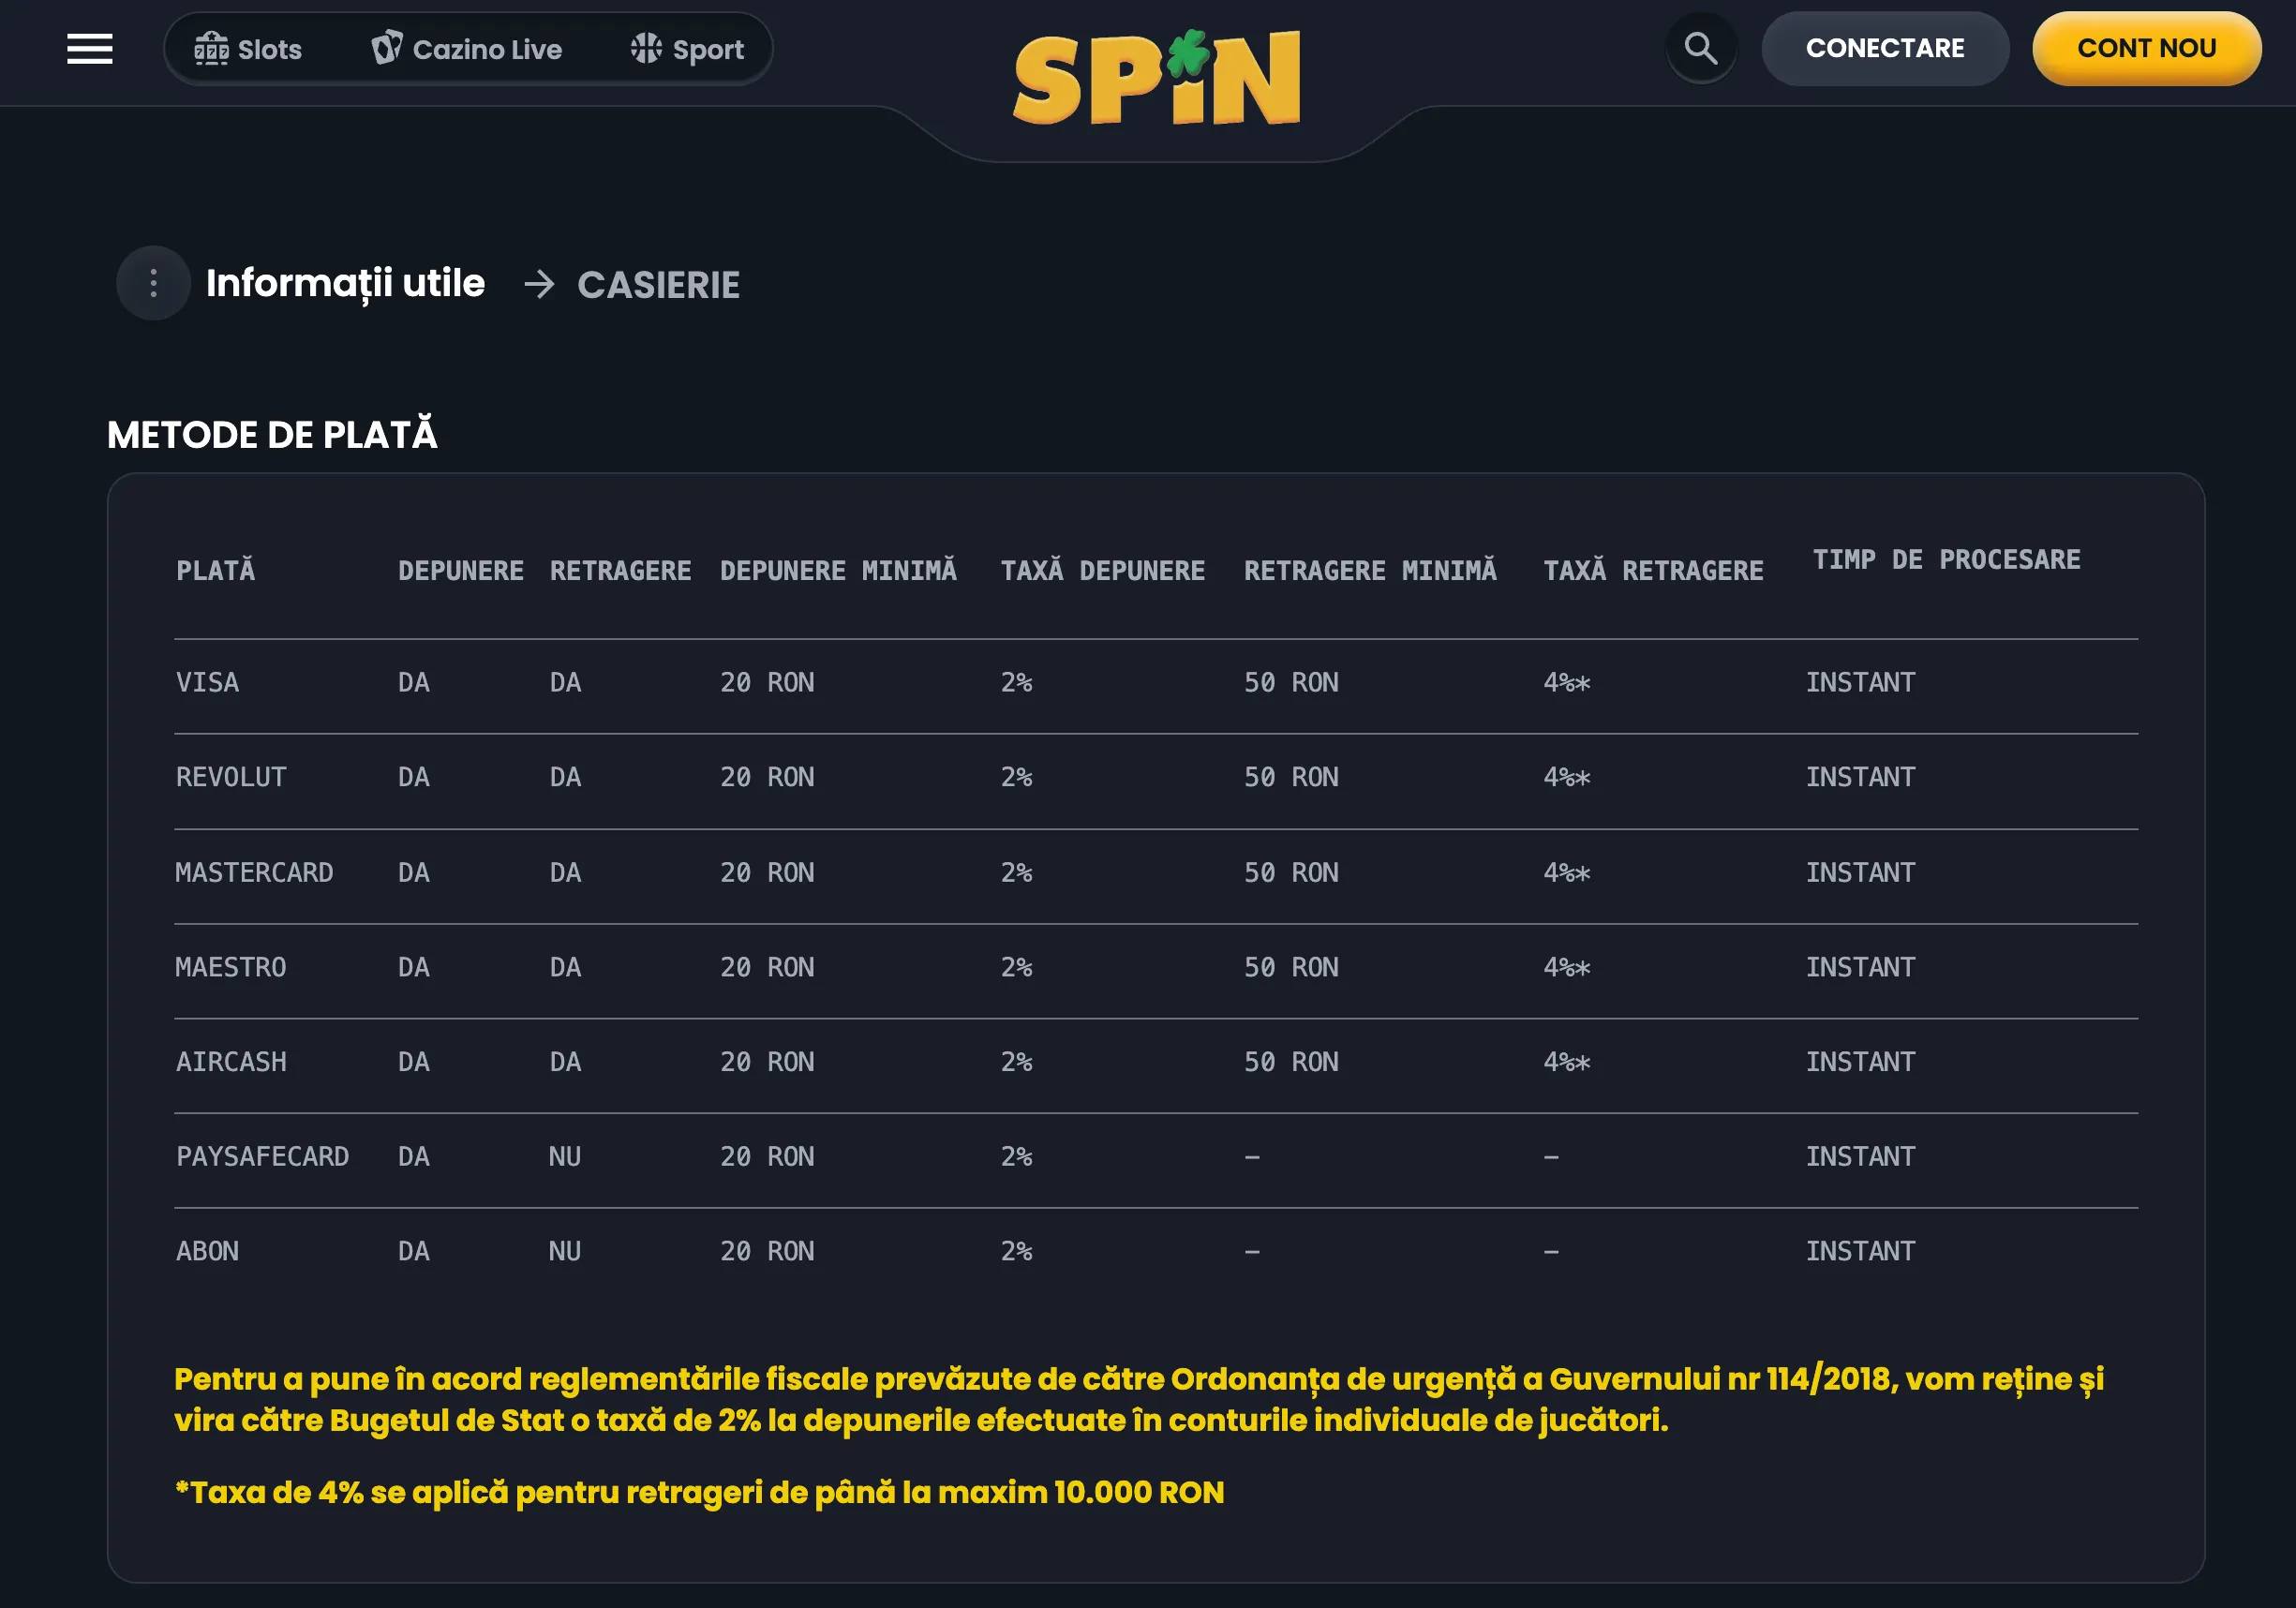Open the Informații utile breadcrumb link
Screen dimensions: 2296x1608
pyautogui.click(x=344, y=283)
